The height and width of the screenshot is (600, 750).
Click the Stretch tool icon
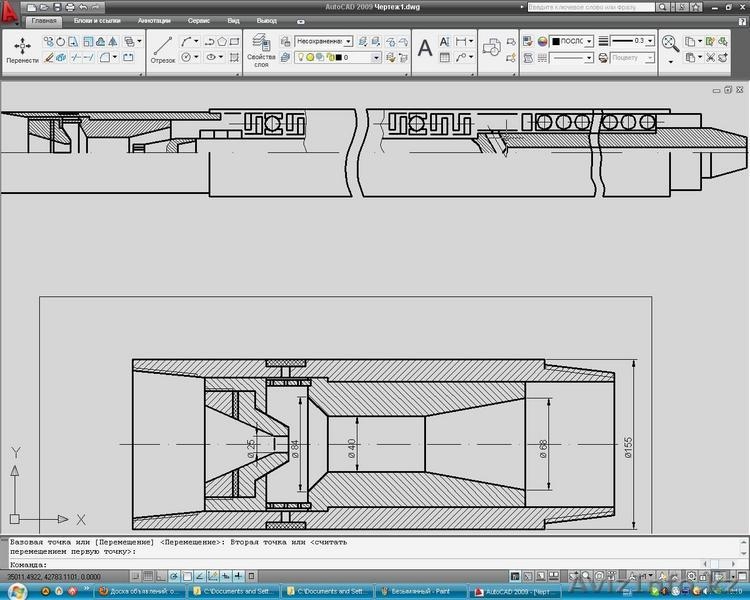(73, 42)
